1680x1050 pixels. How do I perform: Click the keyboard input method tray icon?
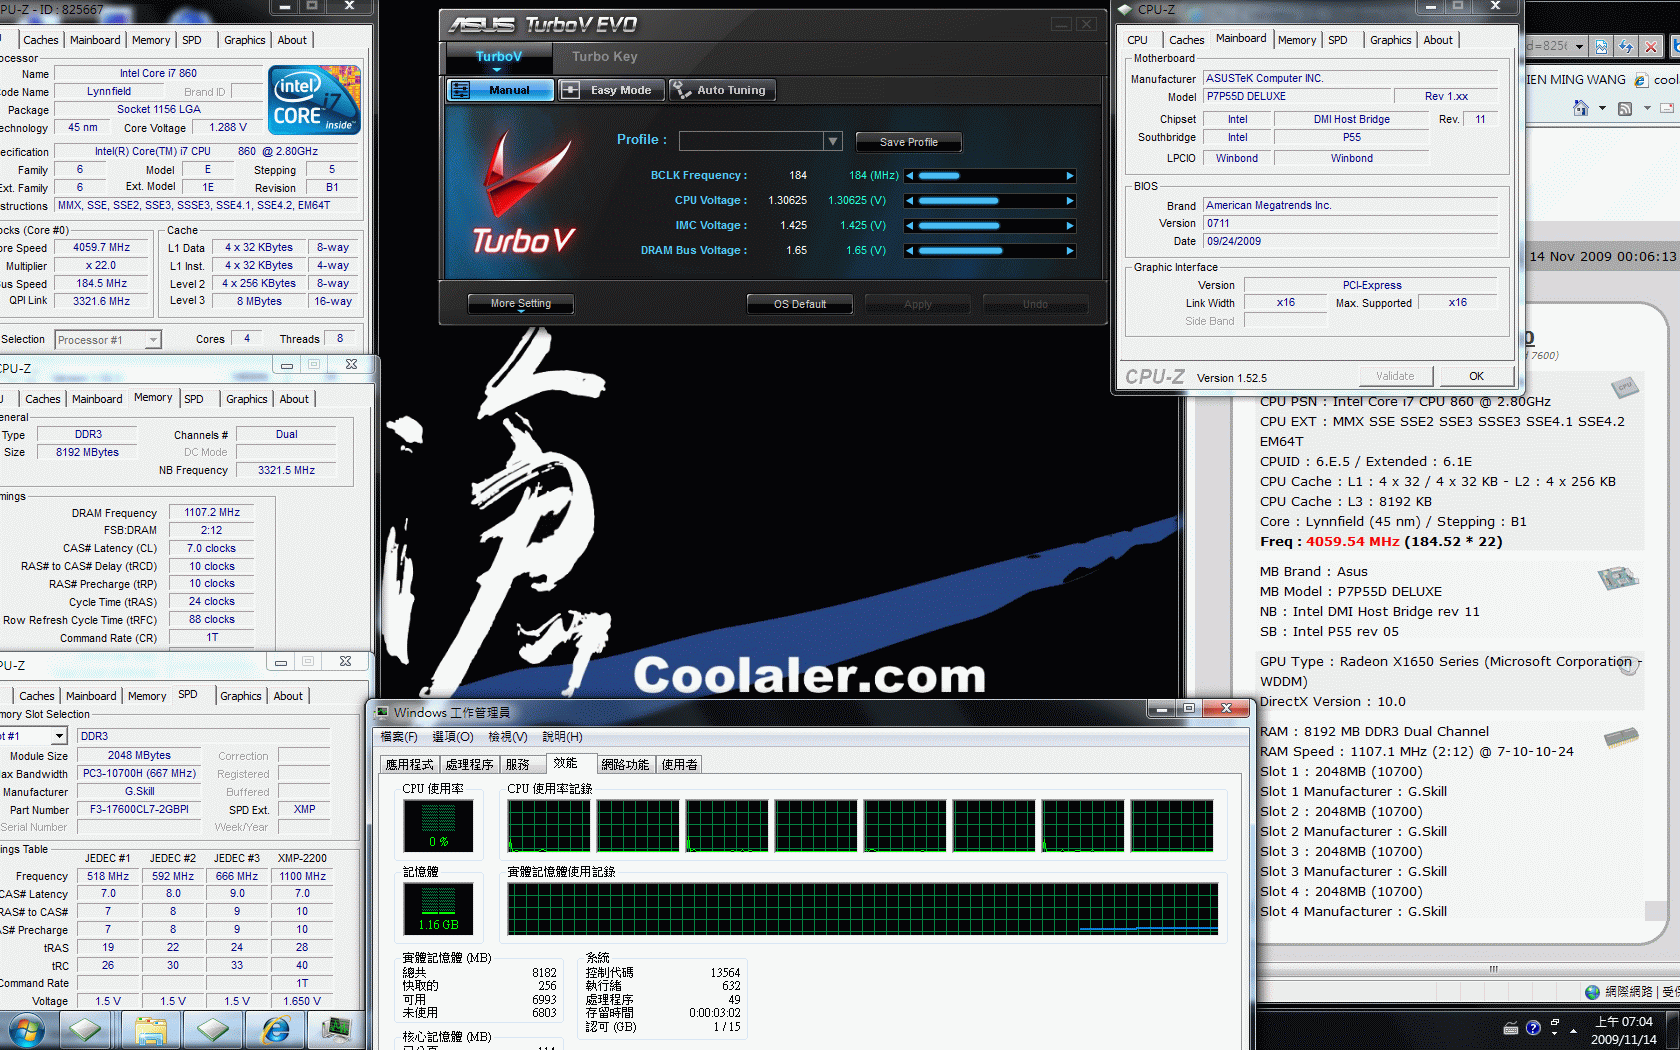pos(1511,1028)
